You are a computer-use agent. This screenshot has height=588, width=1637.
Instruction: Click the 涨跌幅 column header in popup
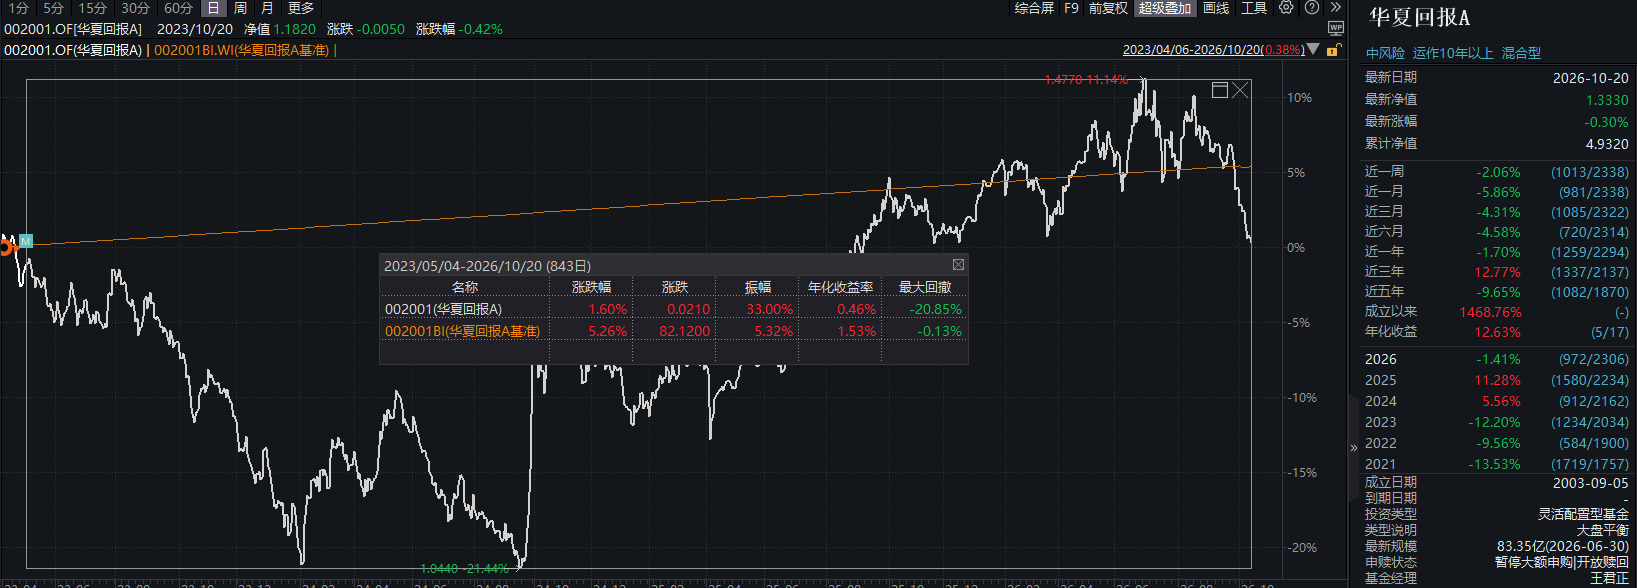pos(591,287)
